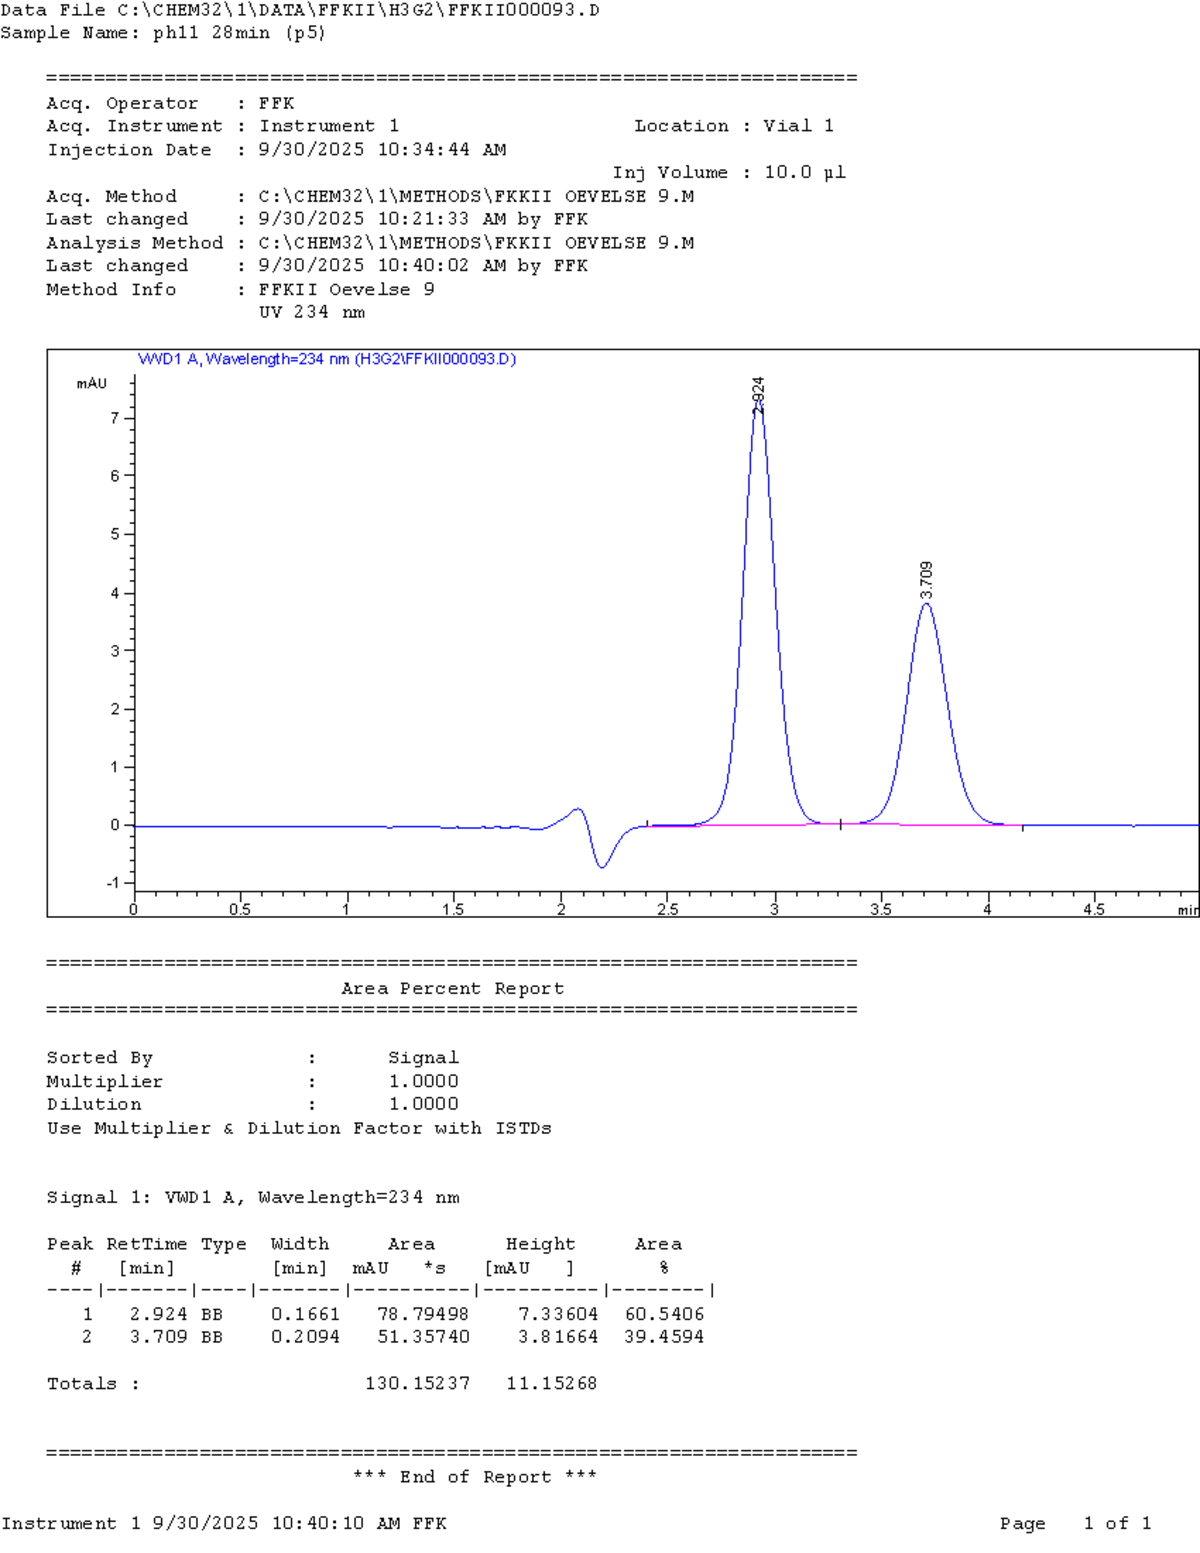The width and height of the screenshot is (1200, 1553).
Task: Click the Multiplier value 1.0000
Action: coord(424,1081)
